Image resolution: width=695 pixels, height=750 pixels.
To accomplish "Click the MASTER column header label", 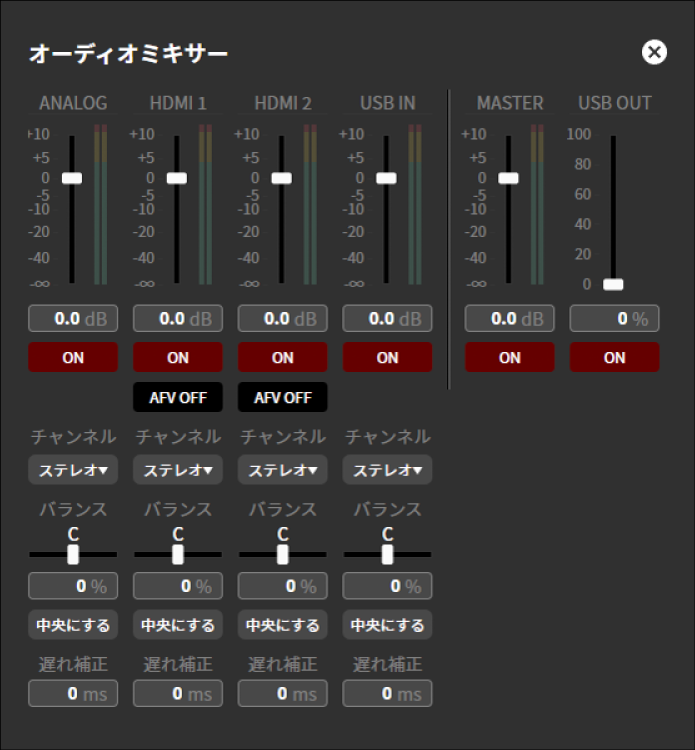I will click(510, 103).
